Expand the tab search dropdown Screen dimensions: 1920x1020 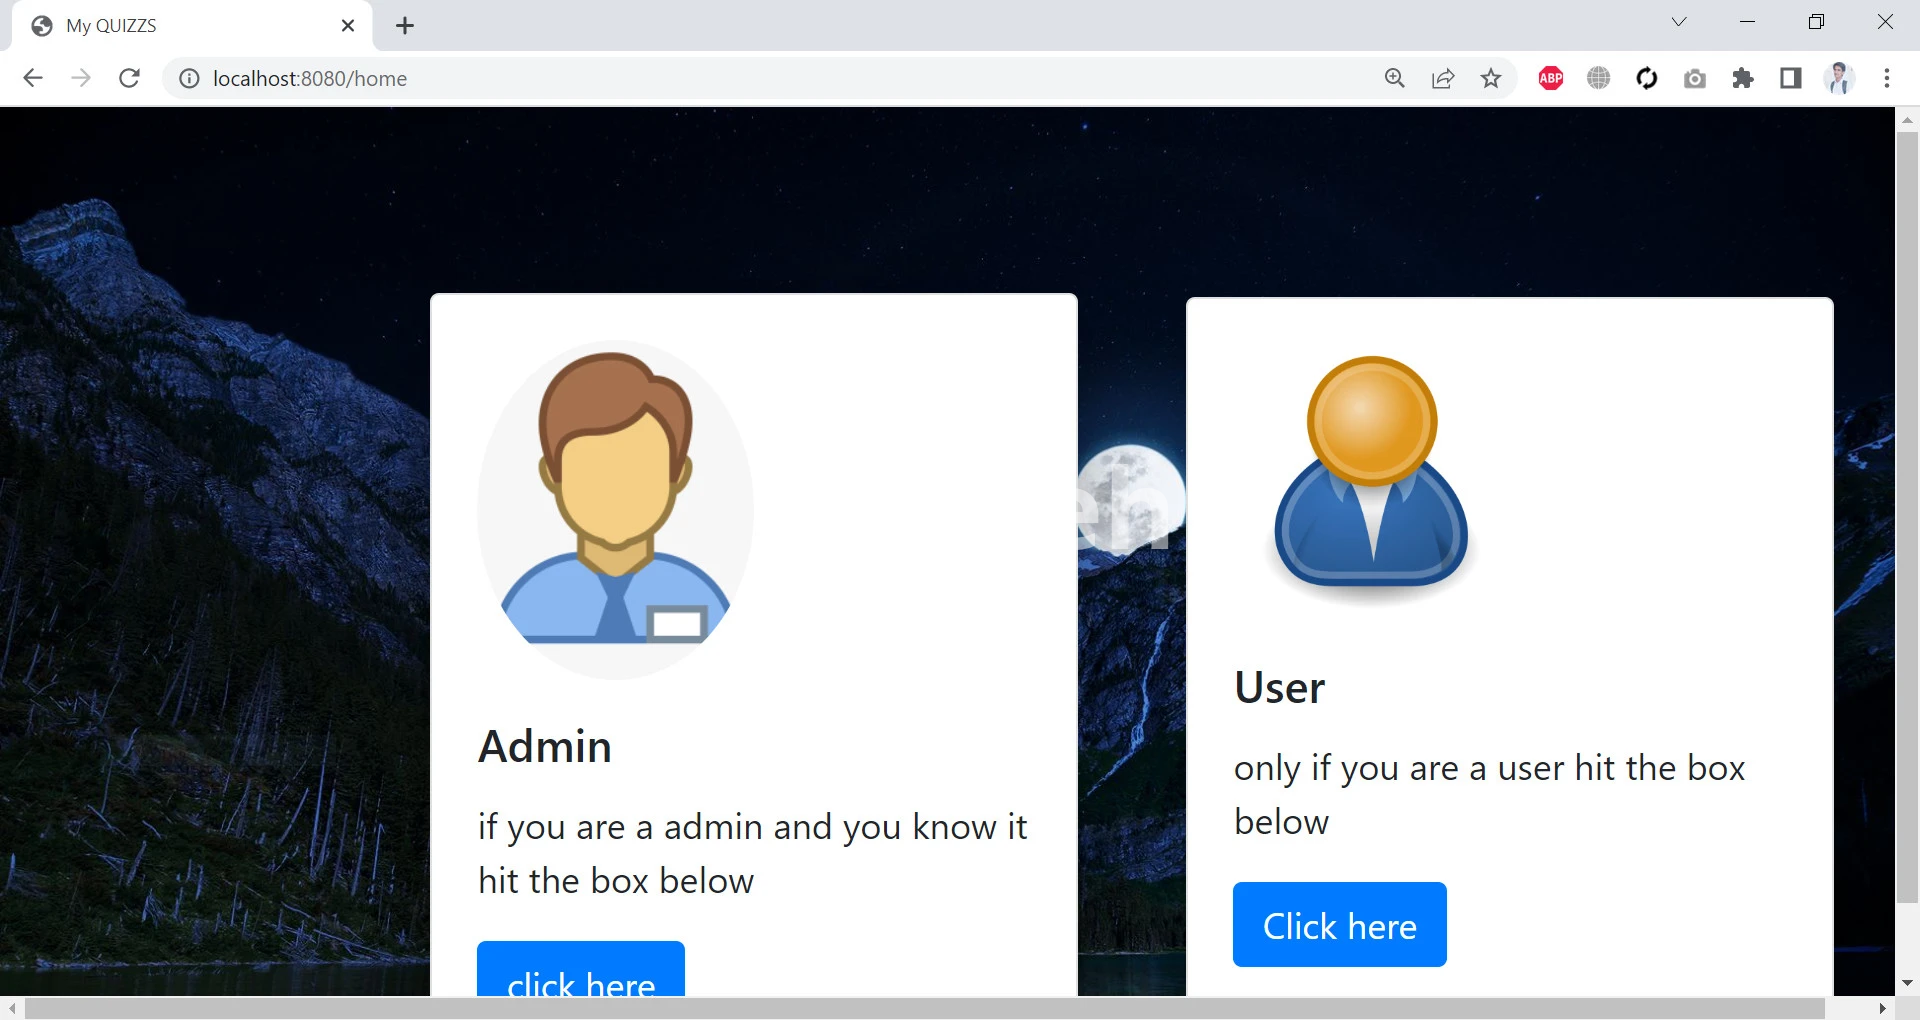tap(1679, 22)
